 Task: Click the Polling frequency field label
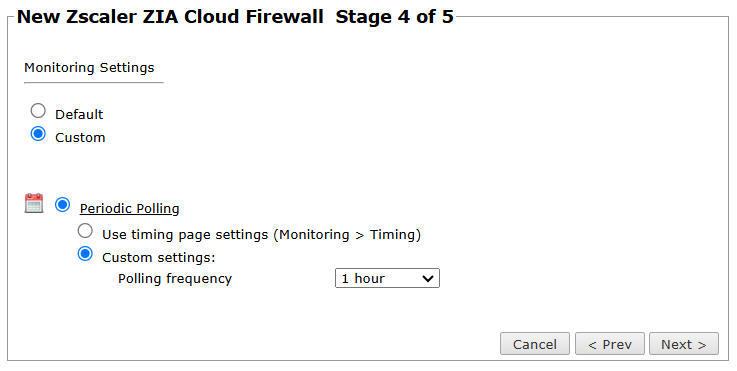pyautogui.click(x=175, y=278)
